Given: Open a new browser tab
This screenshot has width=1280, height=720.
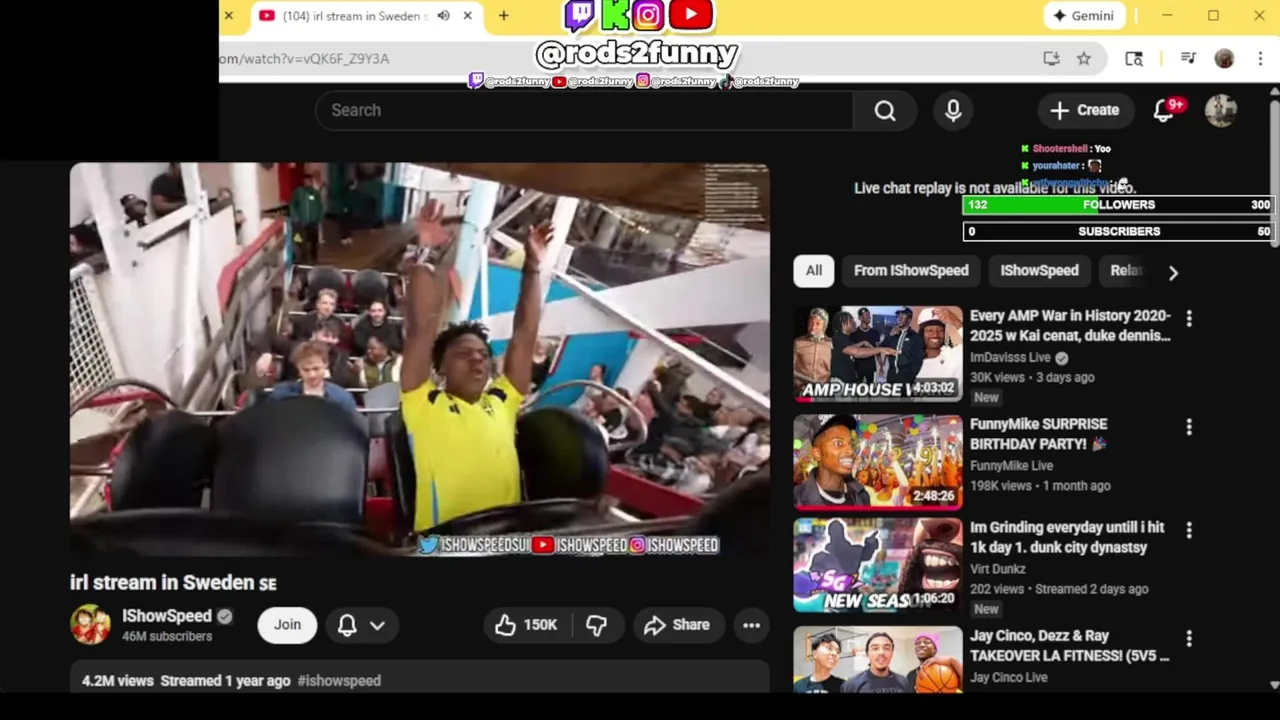Looking at the screenshot, I should click(504, 16).
